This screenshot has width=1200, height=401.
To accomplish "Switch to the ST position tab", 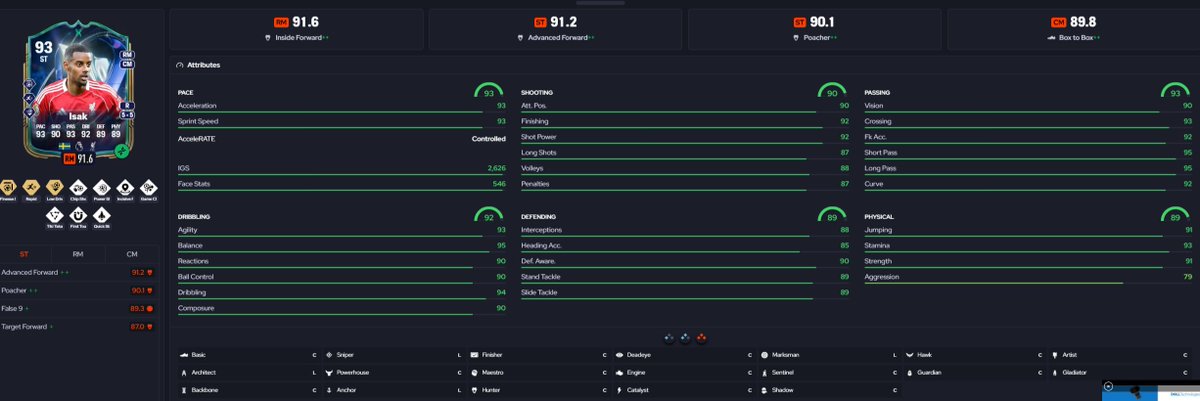I will [x=25, y=254].
